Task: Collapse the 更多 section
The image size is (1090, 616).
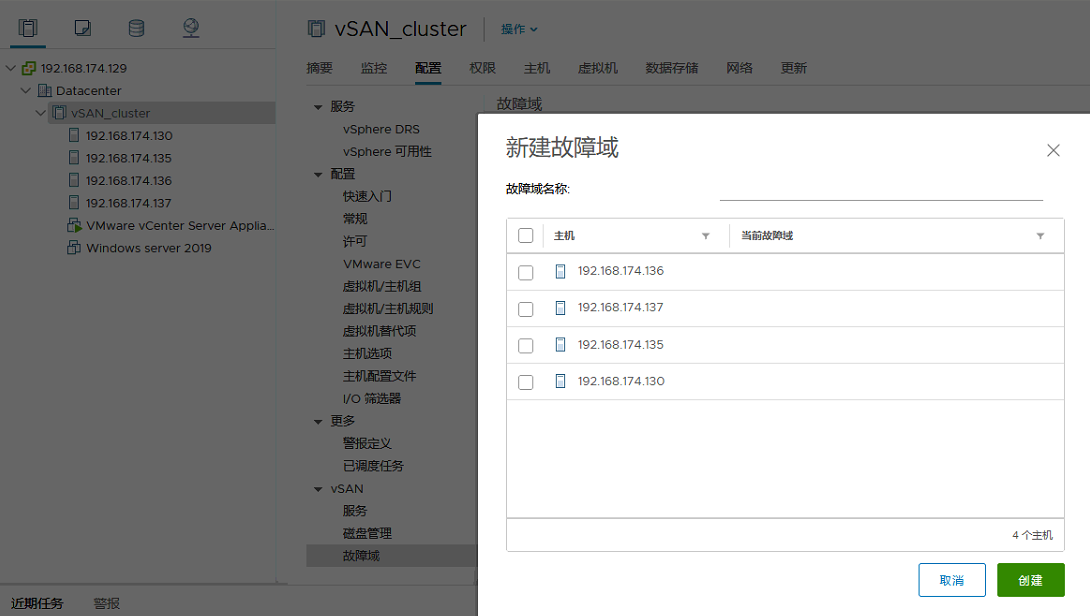Action: pos(318,421)
